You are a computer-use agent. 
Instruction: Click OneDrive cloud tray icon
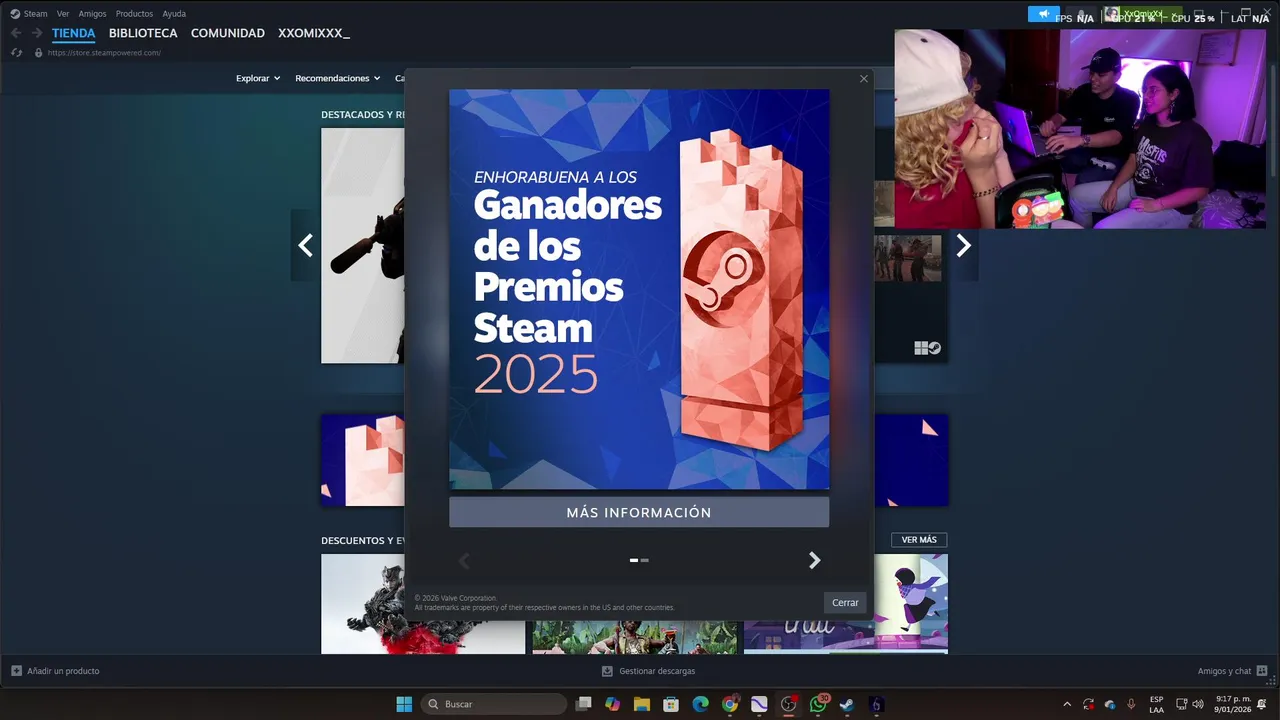click(x=1110, y=704)
